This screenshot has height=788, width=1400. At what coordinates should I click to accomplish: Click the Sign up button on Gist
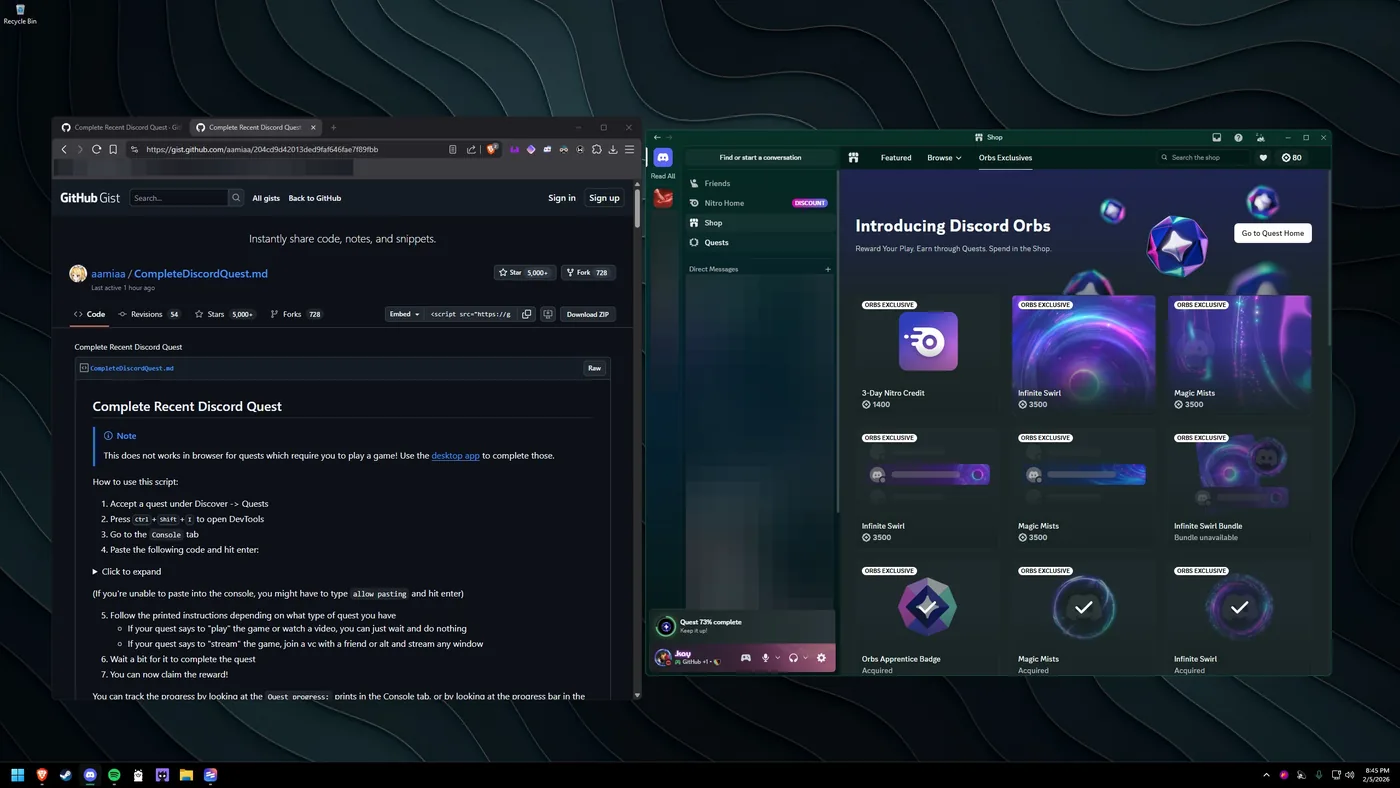pyautogui.click(x=604, y=198)
